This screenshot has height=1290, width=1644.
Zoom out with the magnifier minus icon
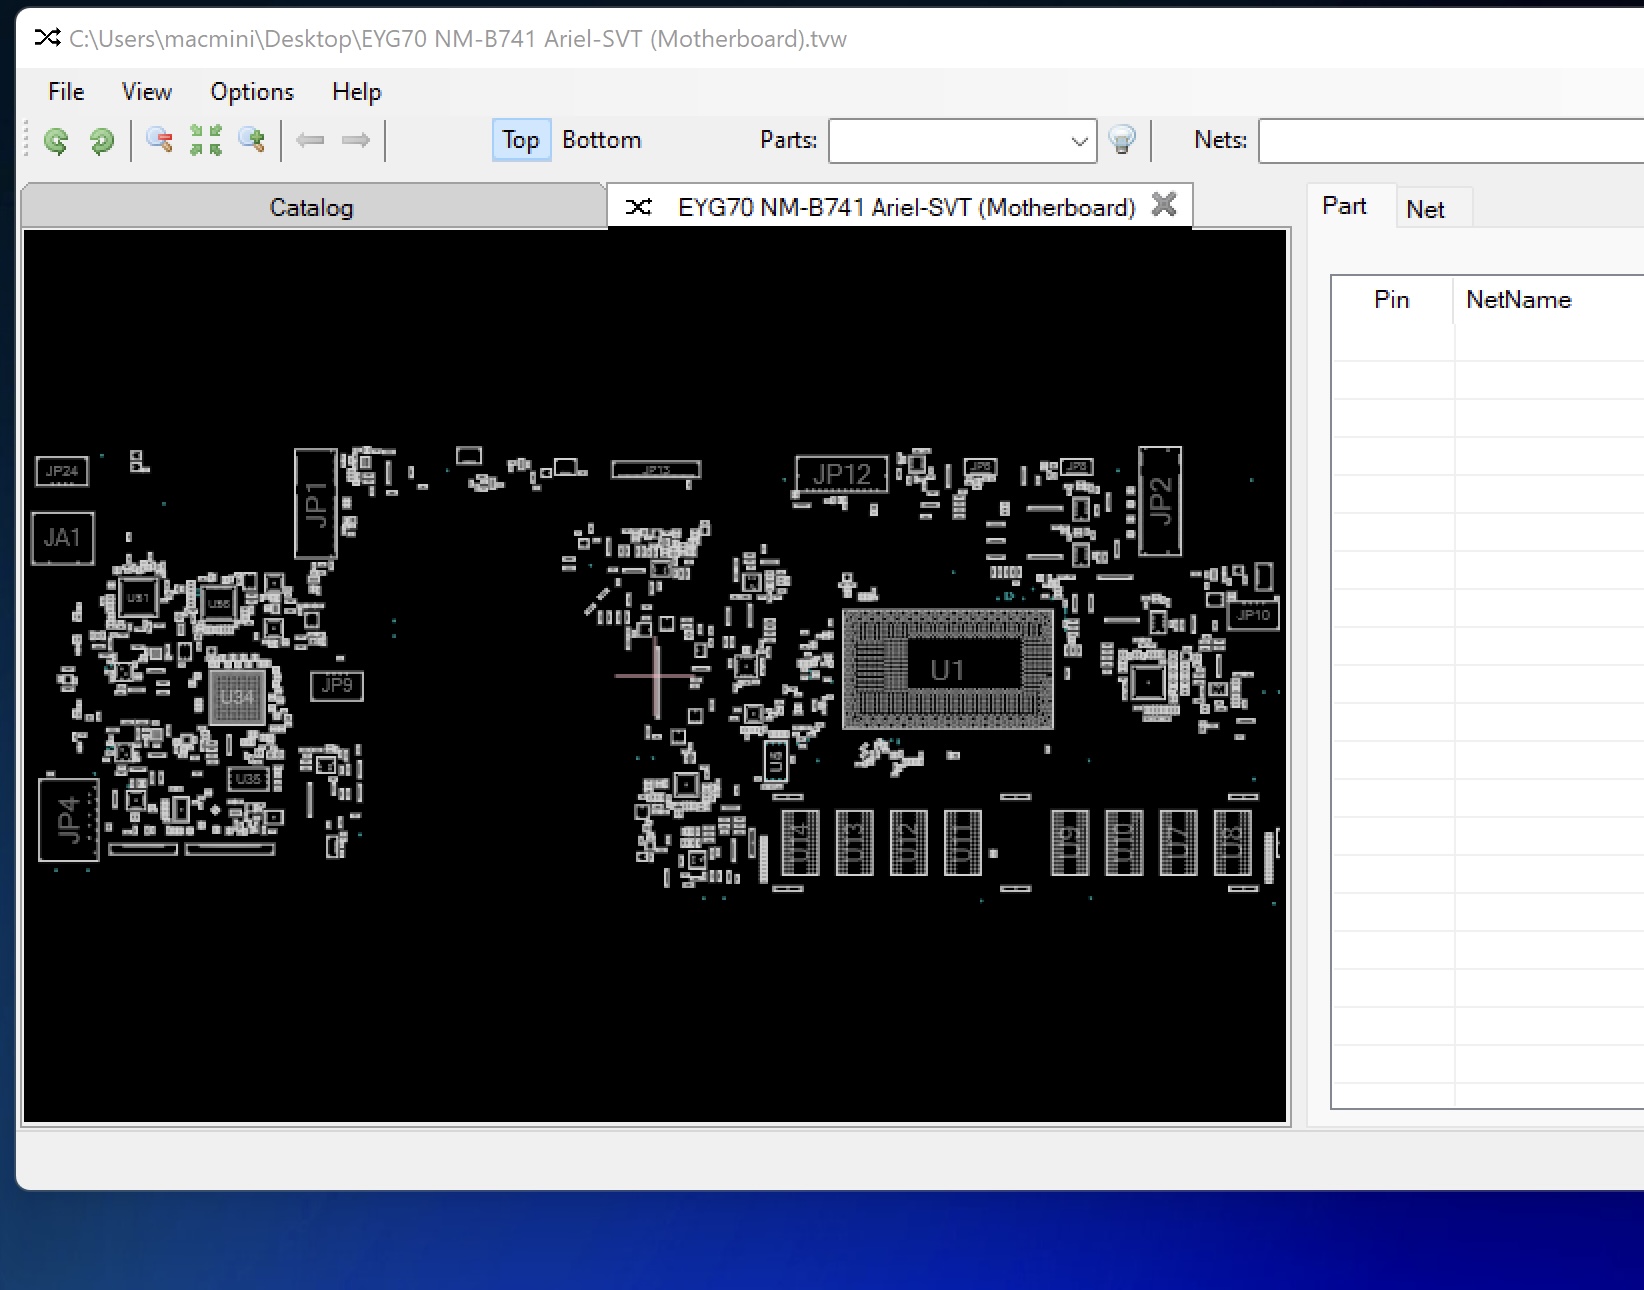point(159,141)
